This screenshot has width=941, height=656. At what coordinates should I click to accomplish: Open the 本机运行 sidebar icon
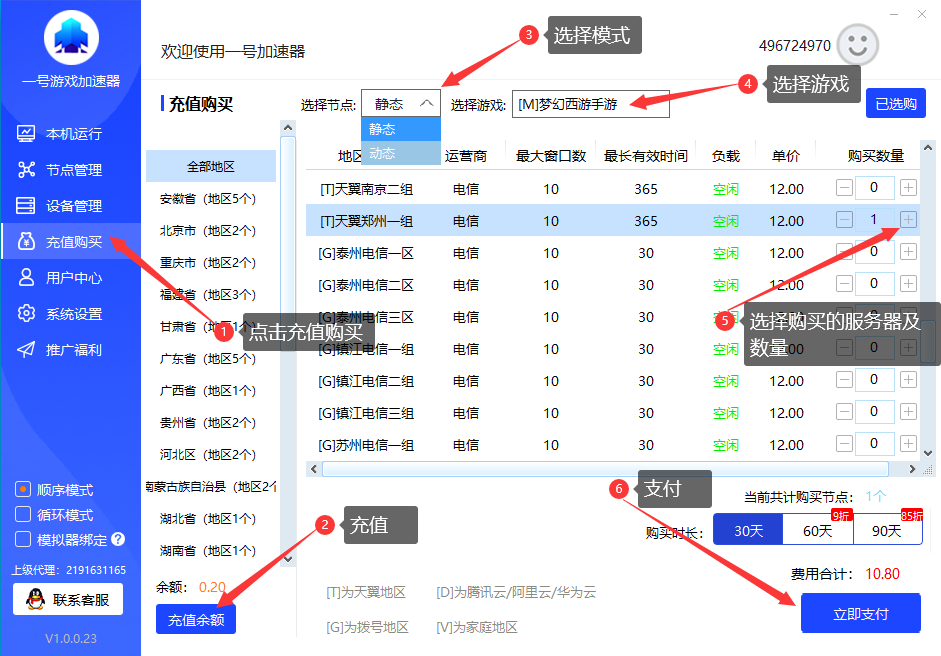[x=26, y=133]
